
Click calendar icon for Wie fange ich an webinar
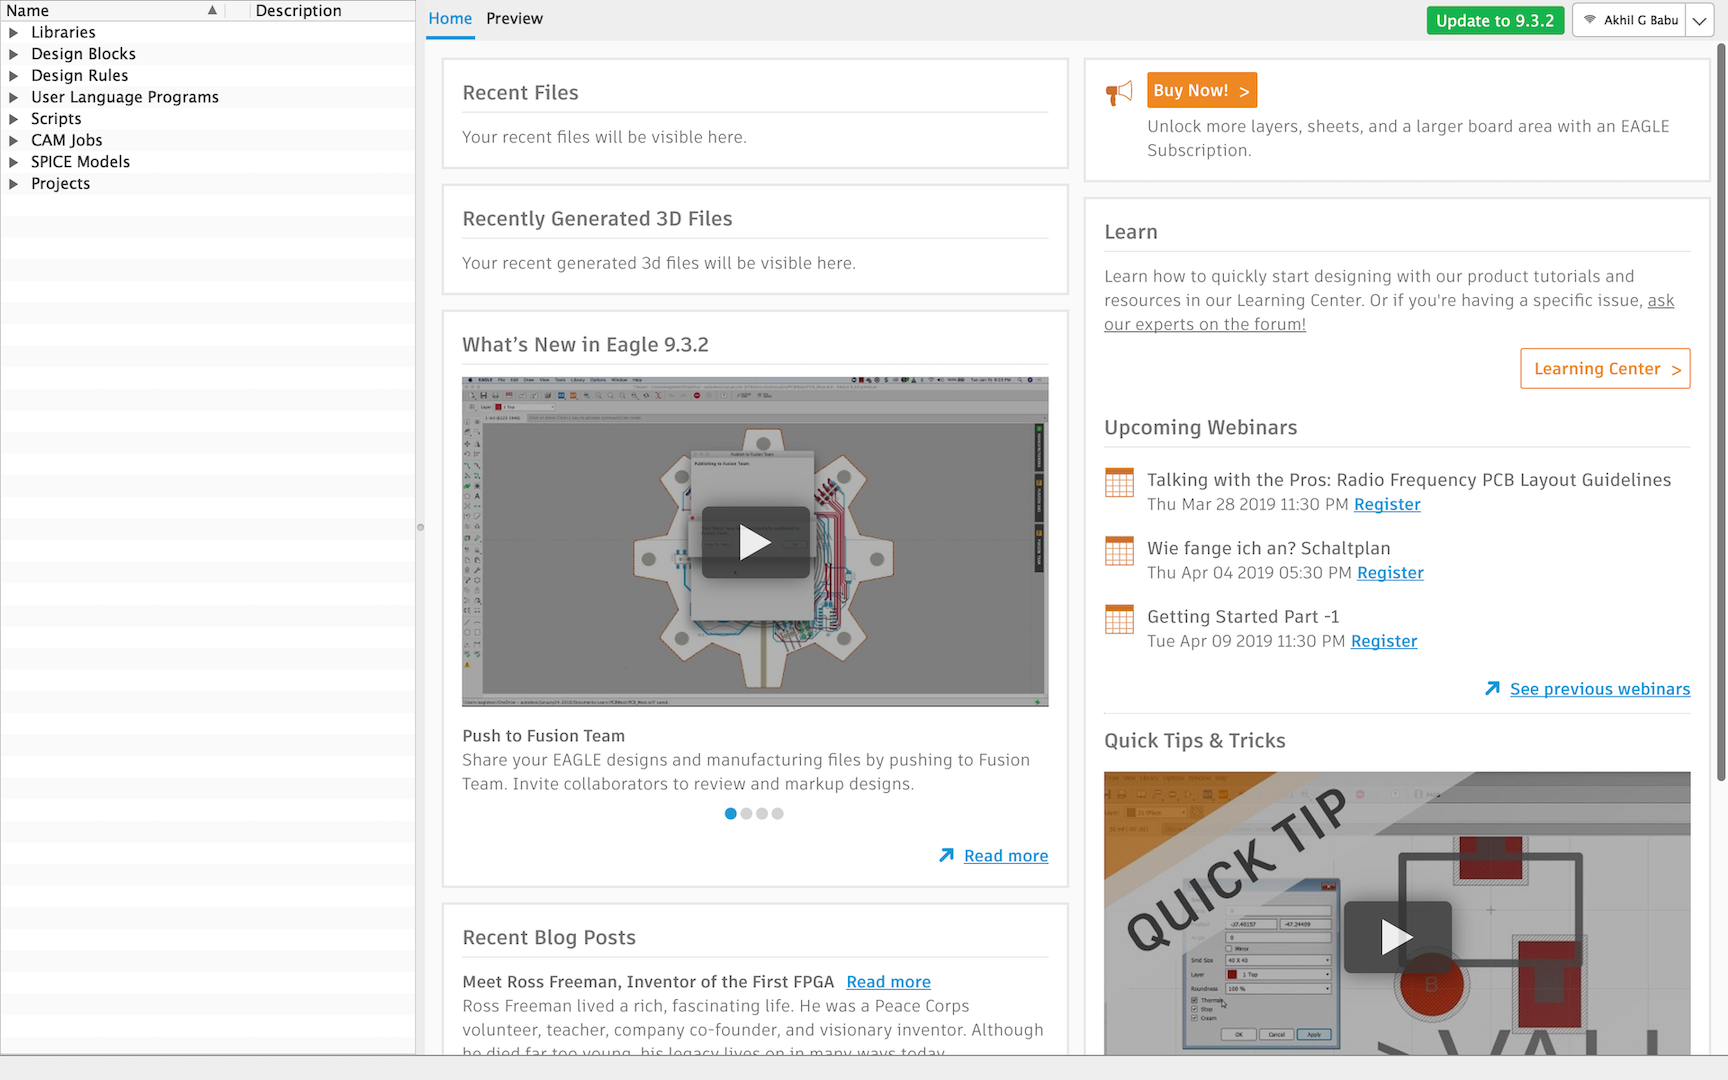(x=1119, y=551)
